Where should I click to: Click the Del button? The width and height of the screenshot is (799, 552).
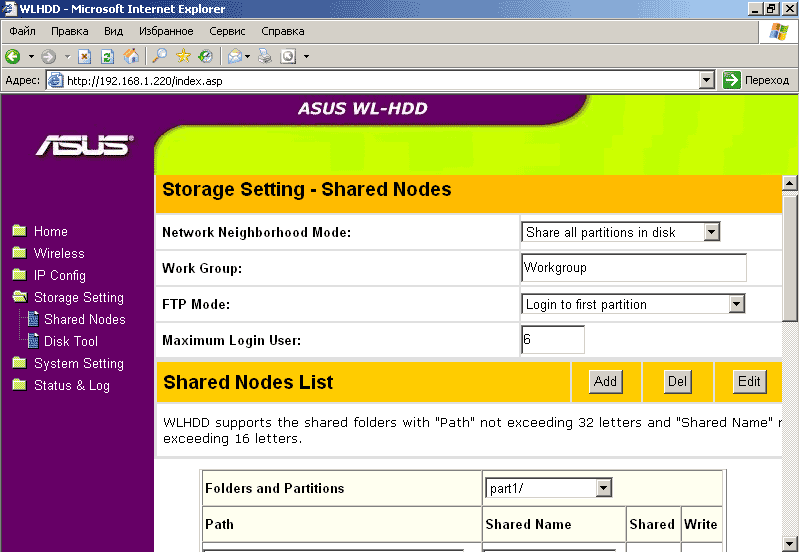pos(677,382)
